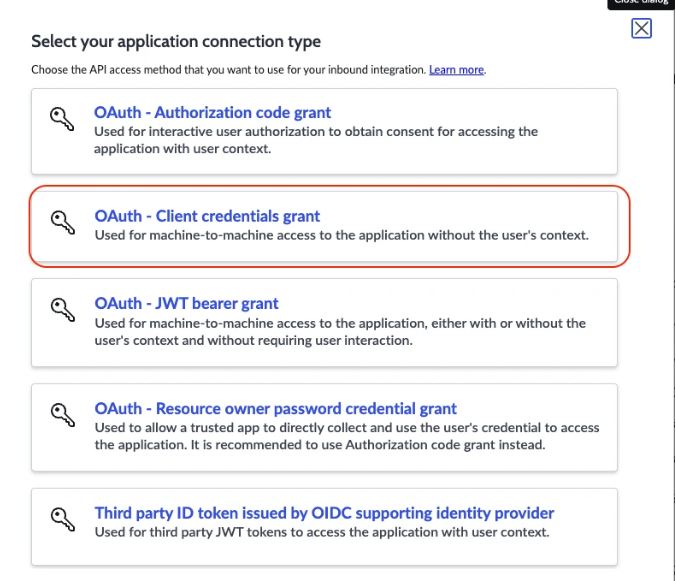
Task: Click the 'Select your application connection type' heading
Action: pos(176,41)
